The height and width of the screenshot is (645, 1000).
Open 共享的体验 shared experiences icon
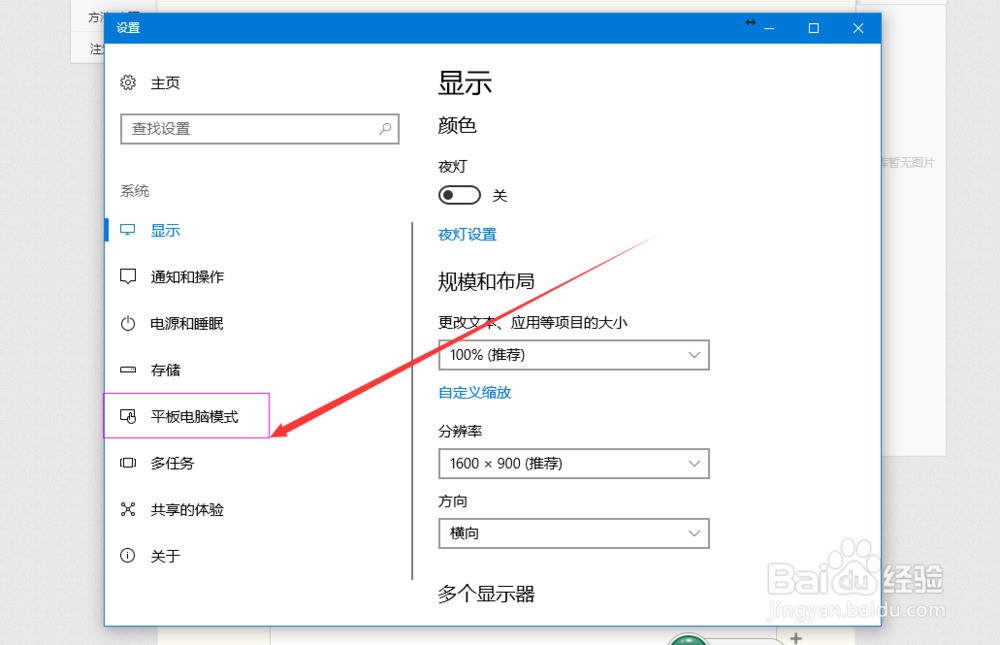pos(127,509)
